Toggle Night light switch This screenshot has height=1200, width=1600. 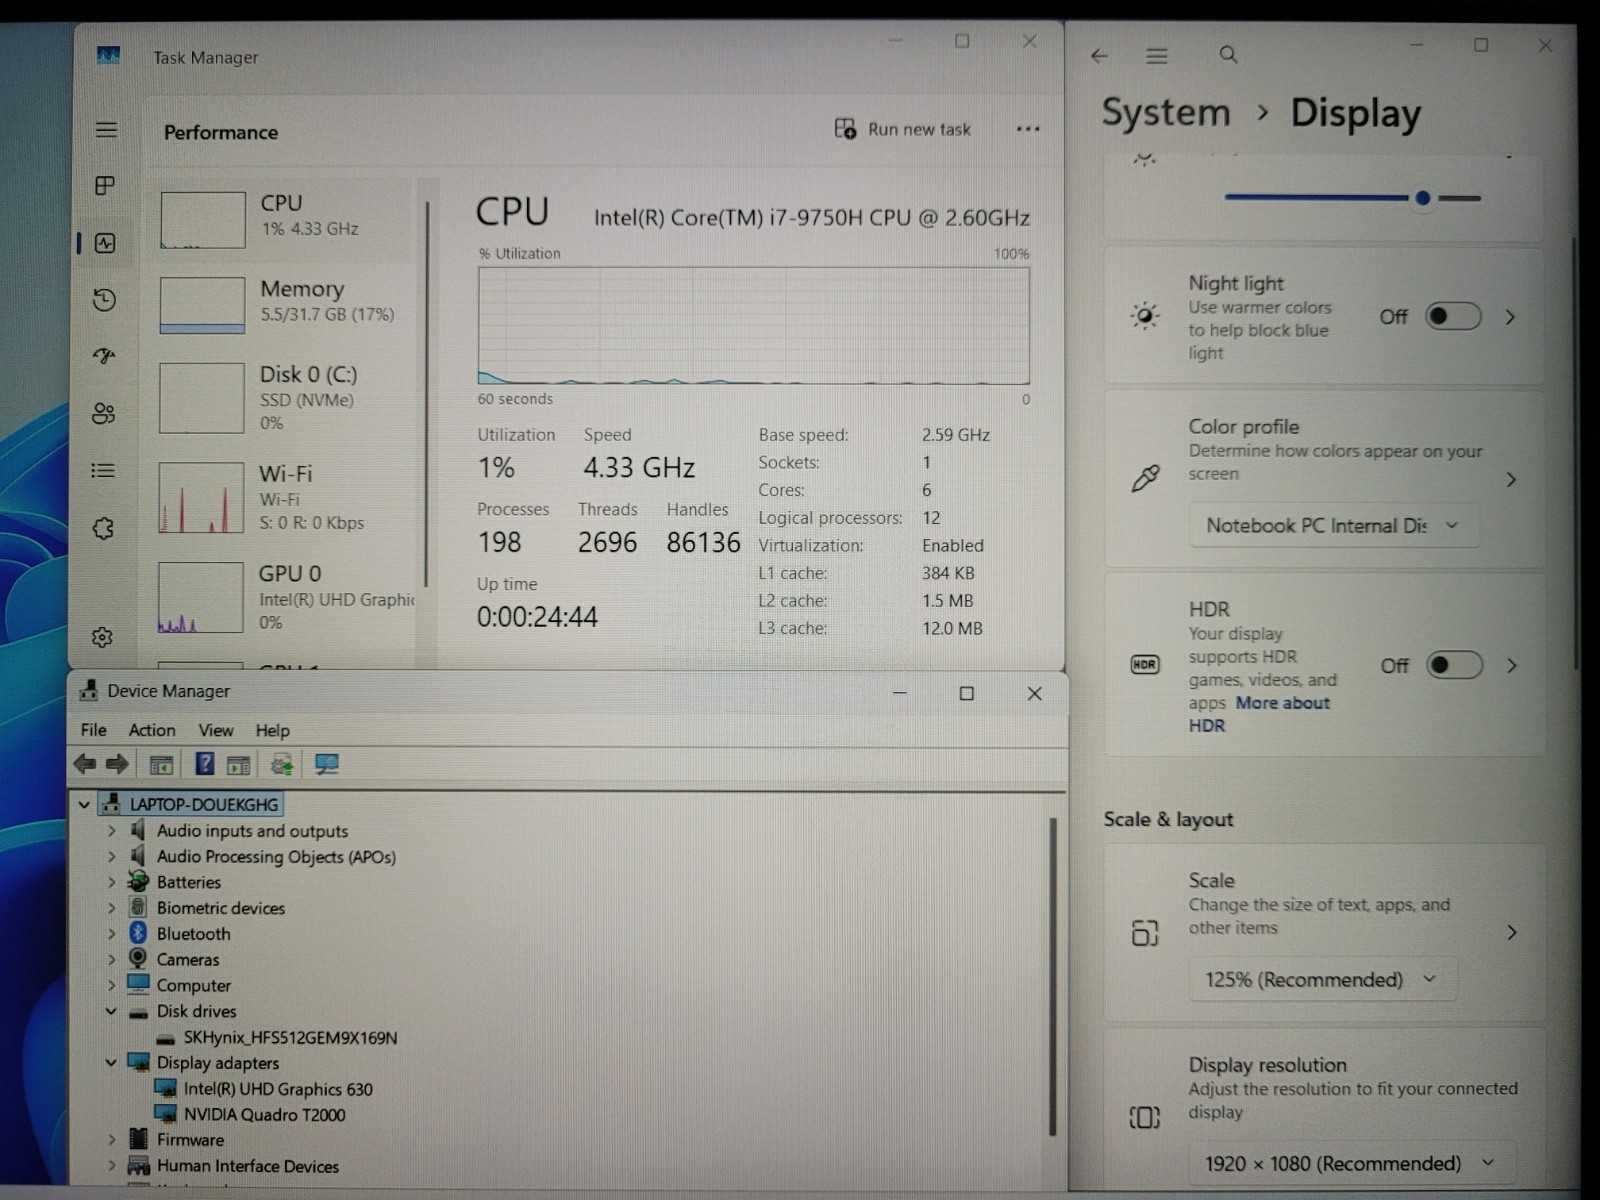coord(1453,317)
